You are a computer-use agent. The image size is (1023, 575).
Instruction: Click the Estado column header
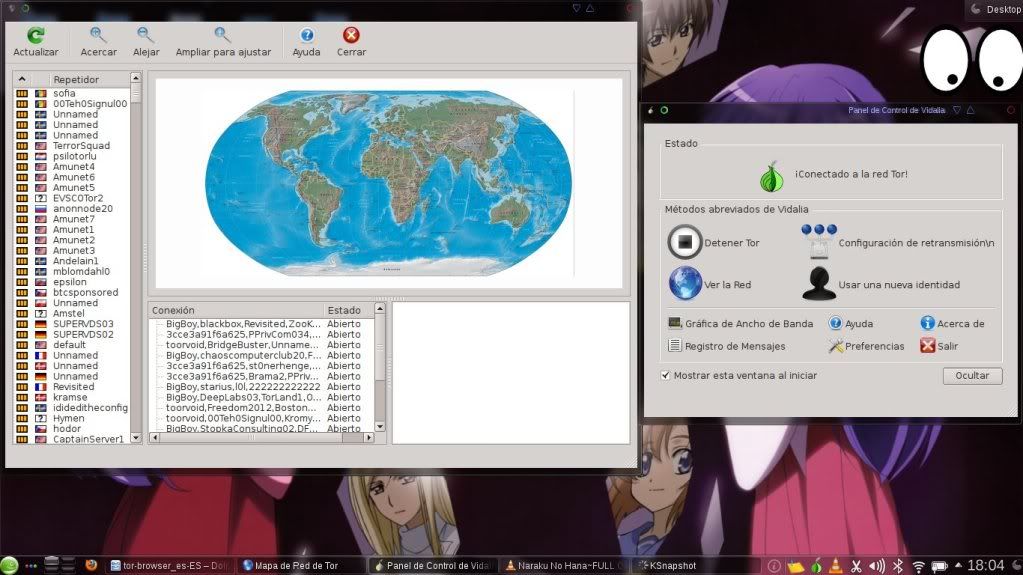tap(348, 310)
